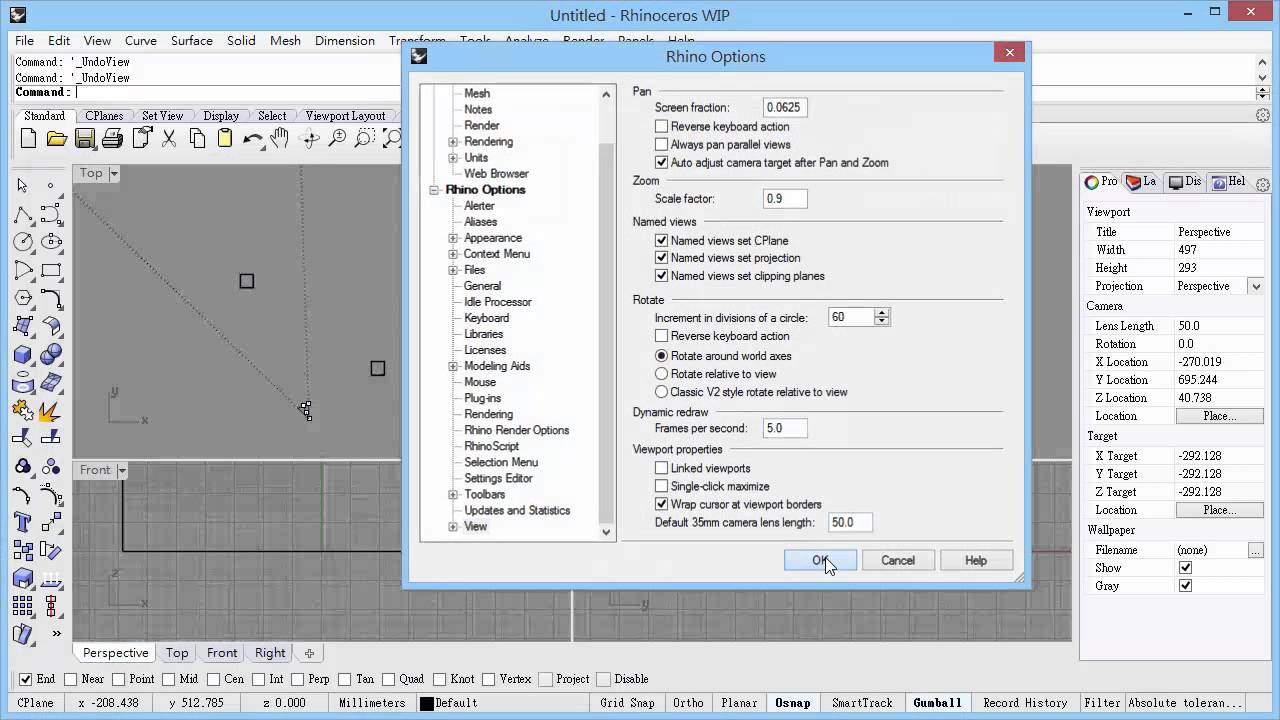Expand the View tree node
This screenshot has height=720, width=1280.
[453, 526]
